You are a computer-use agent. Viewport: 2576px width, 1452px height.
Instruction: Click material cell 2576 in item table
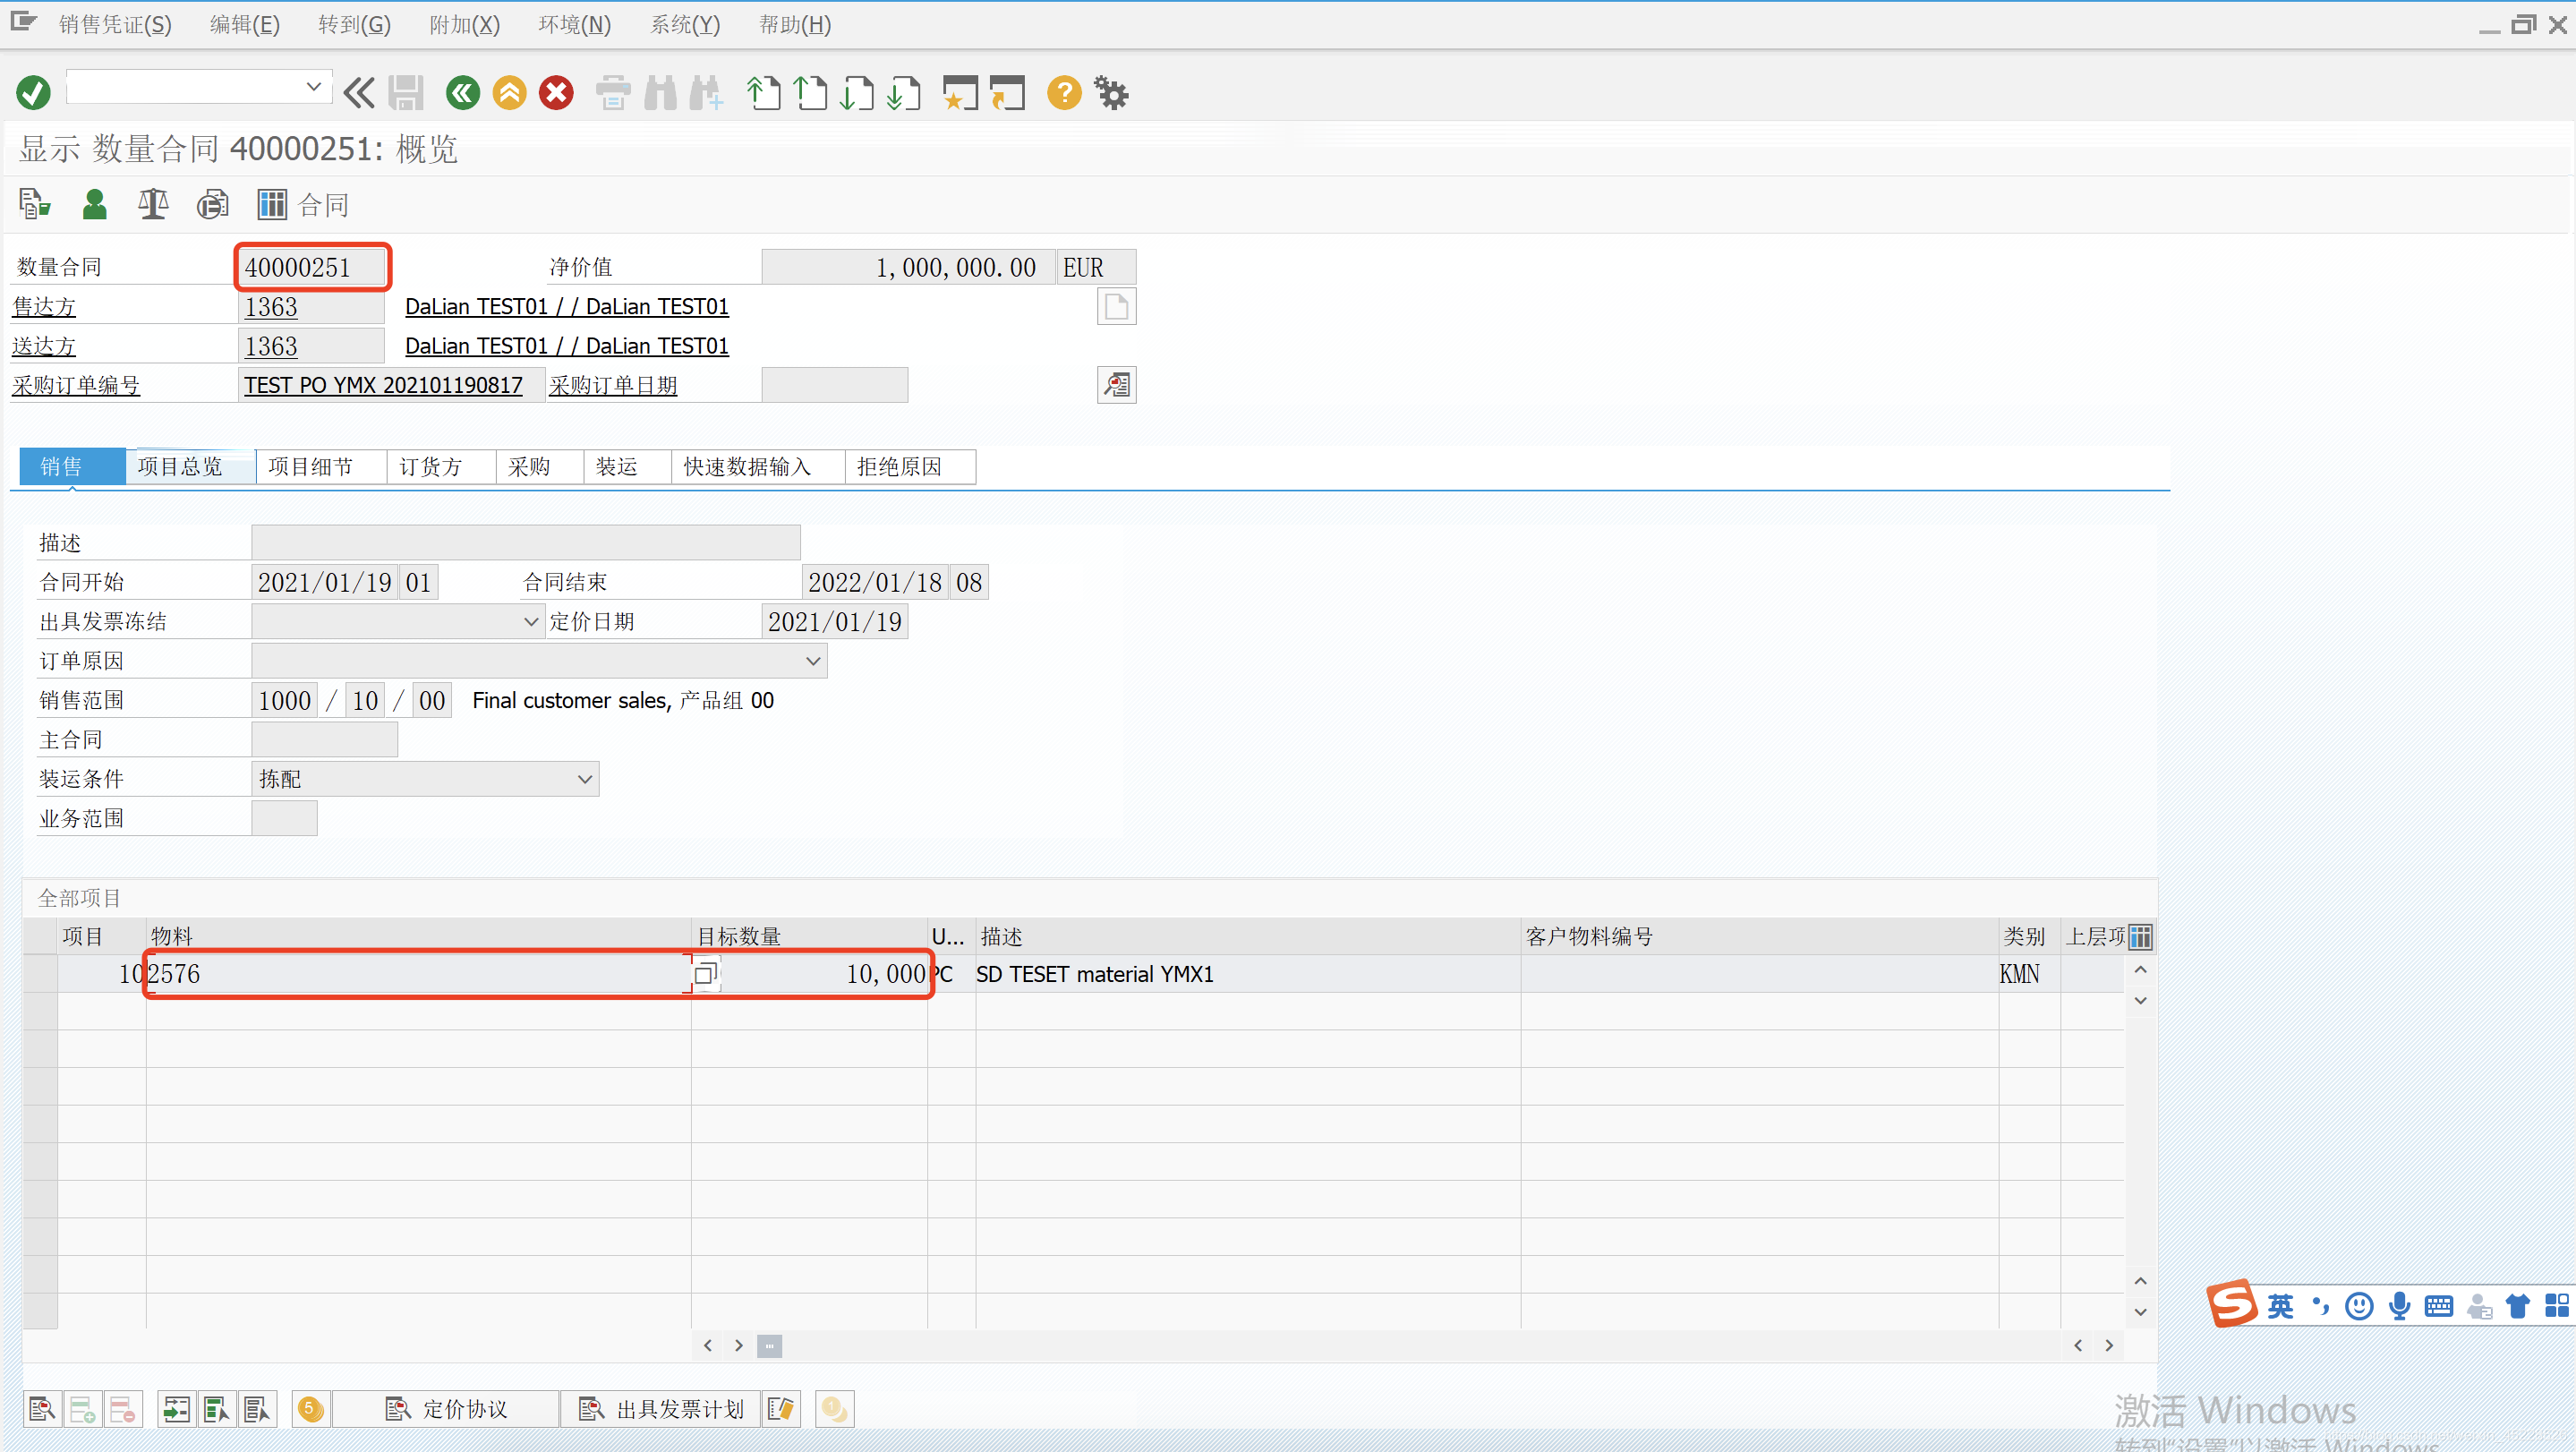(x=418, y=973)
